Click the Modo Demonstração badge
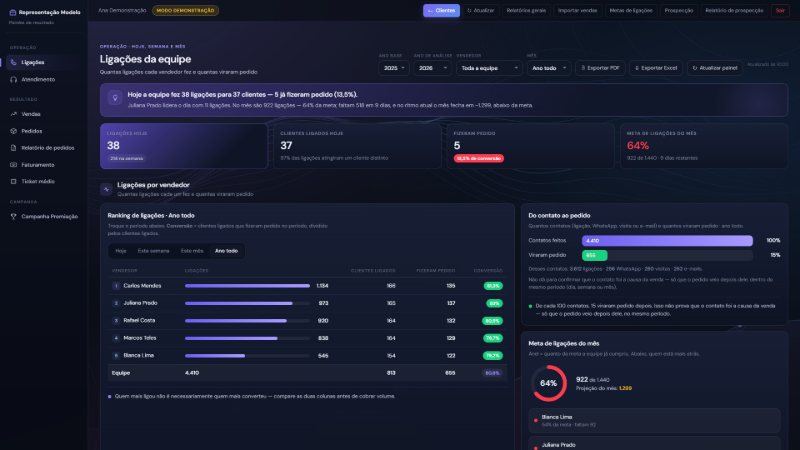 click(185, 11)
